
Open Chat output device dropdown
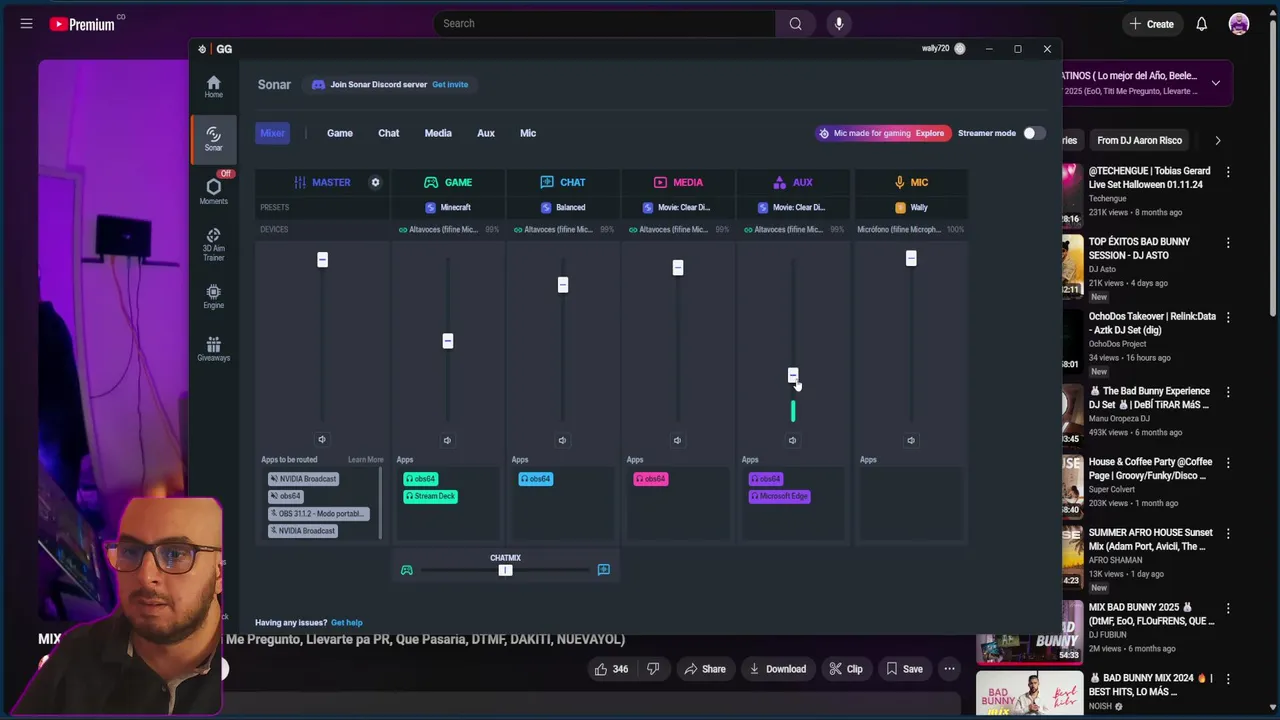(563, 230)
